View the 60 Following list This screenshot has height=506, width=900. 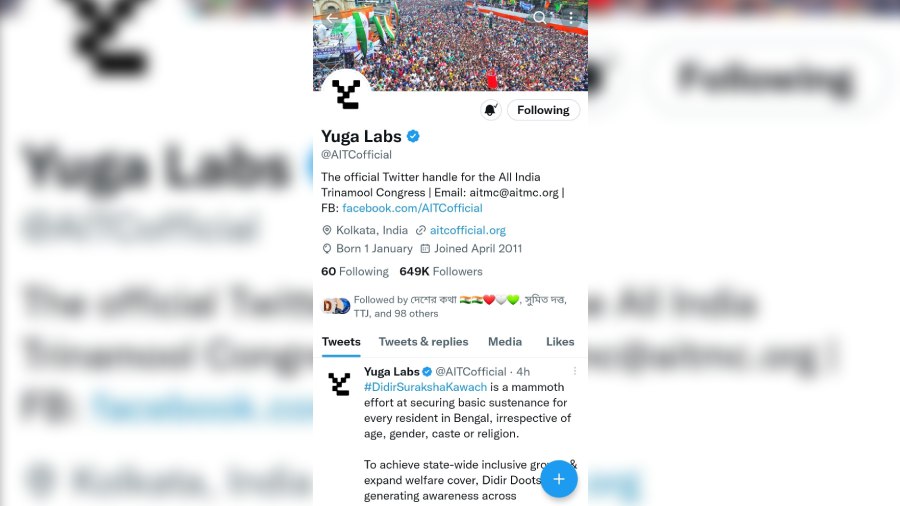(355, 271)
